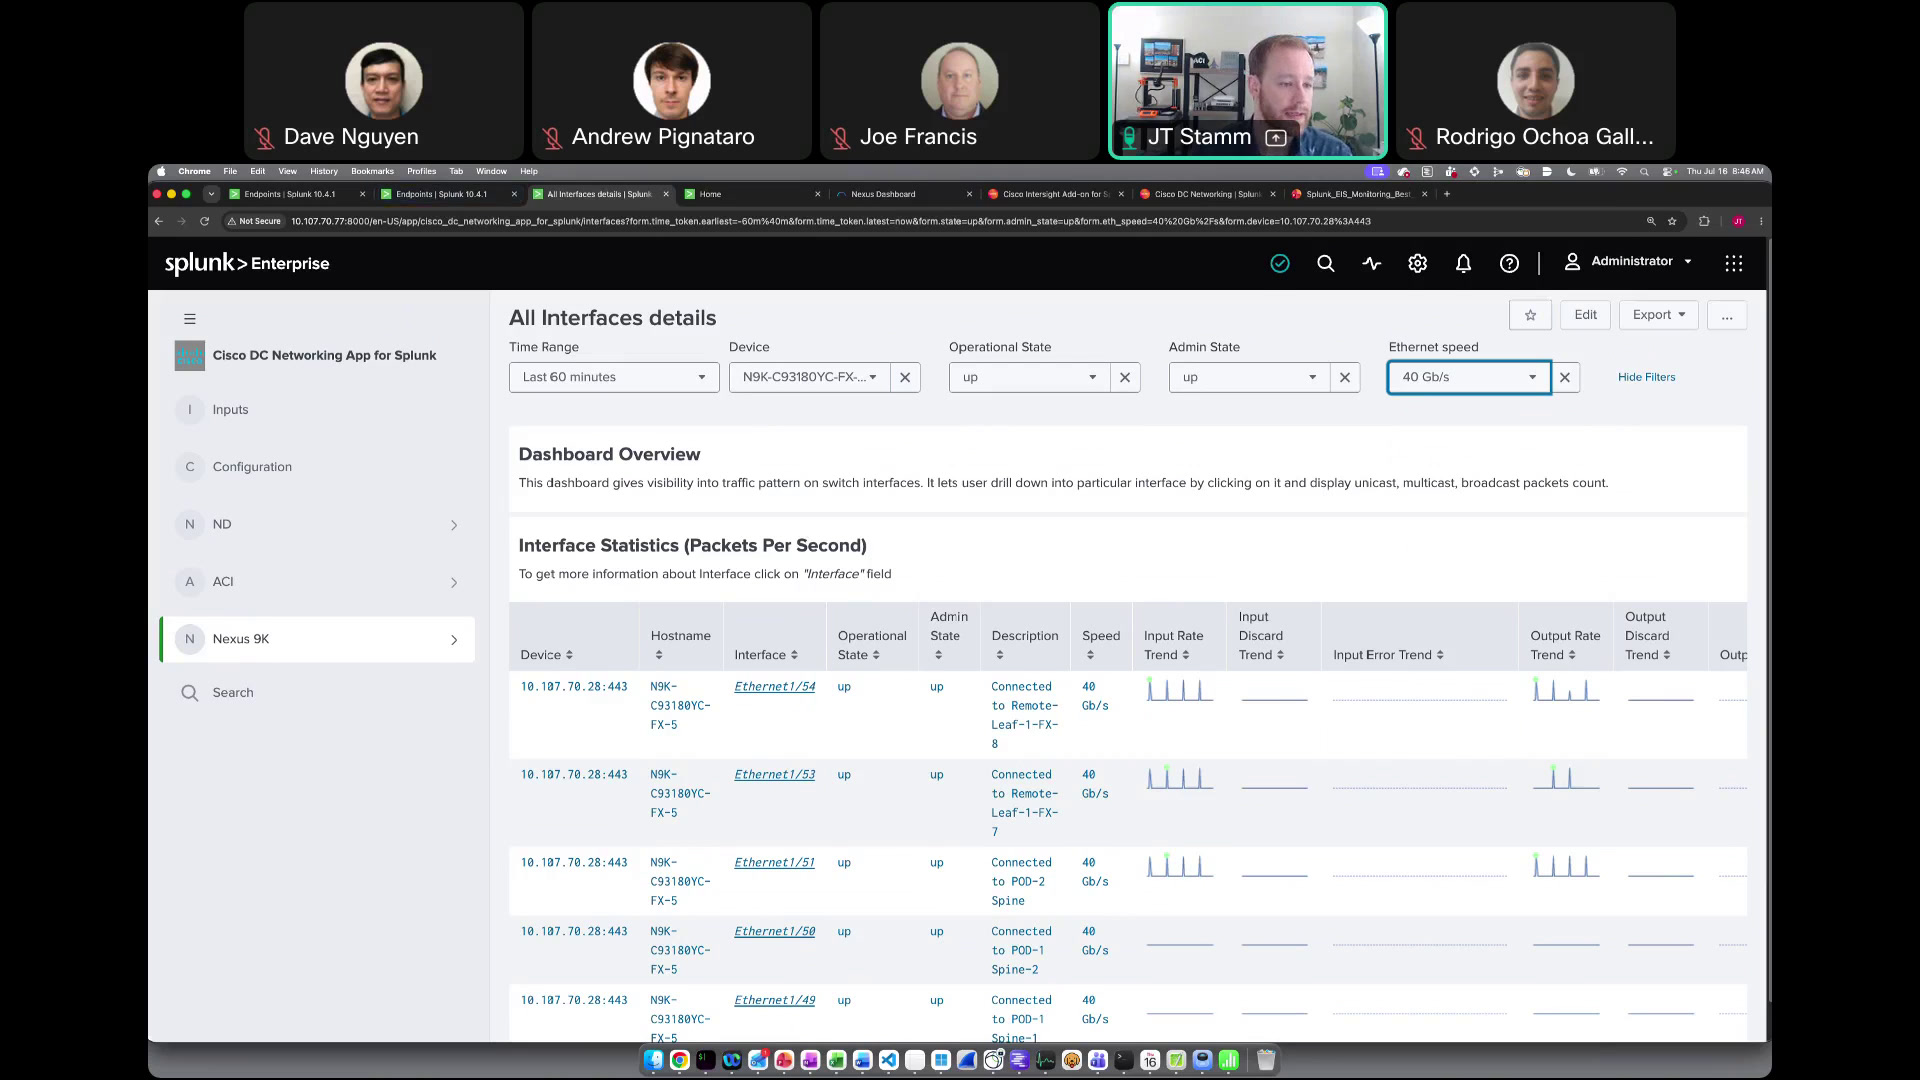The width and height of the screenshot is (1920, 1080).
Task: Open the apps grid icon
Action: point(1734,263)
